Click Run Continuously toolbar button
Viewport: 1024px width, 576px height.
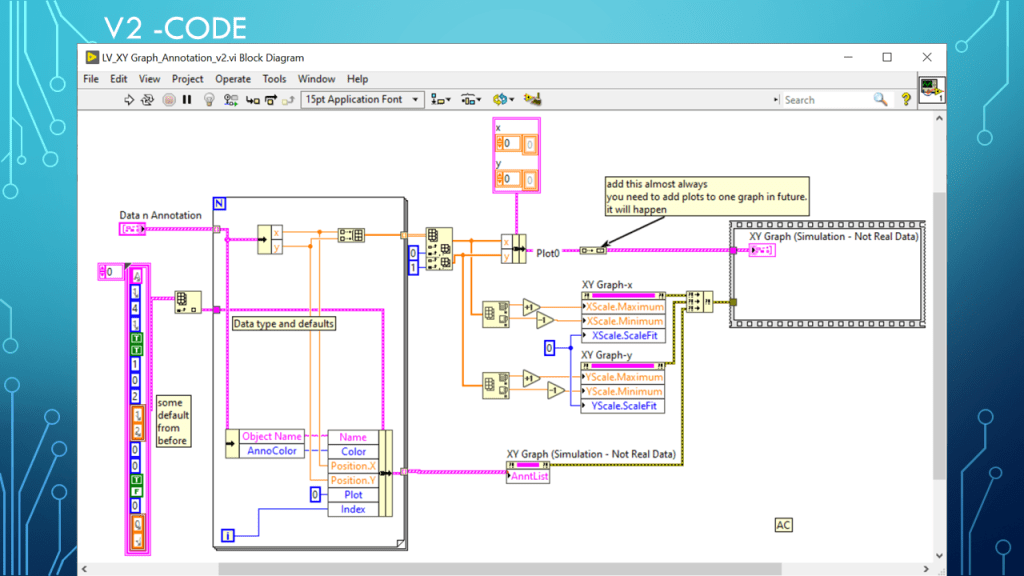tap(148, 100)
